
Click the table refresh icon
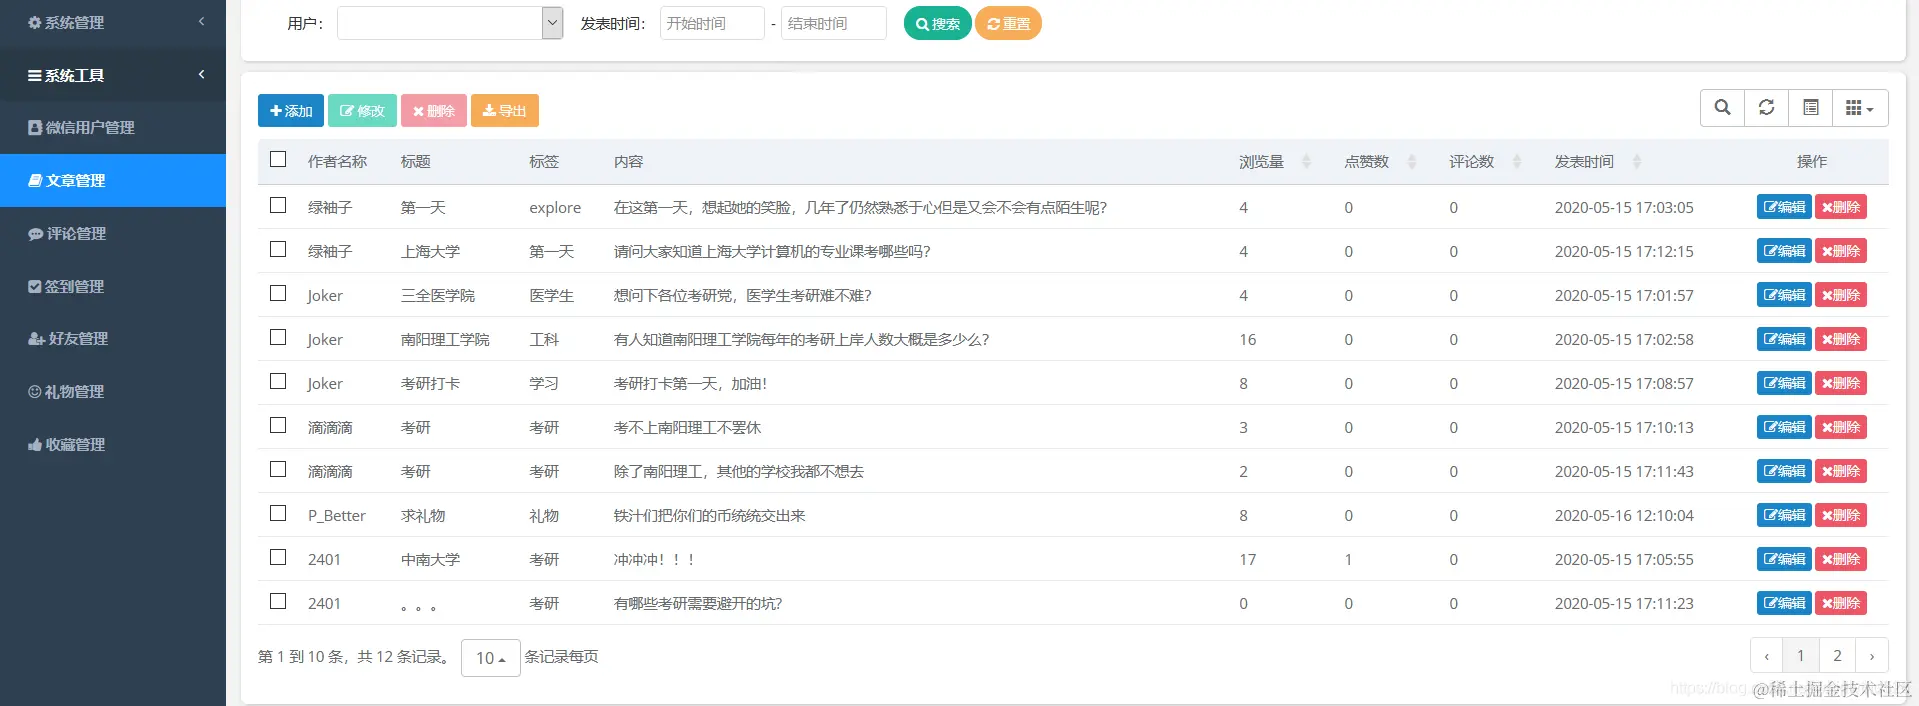tap(1766, 108)
